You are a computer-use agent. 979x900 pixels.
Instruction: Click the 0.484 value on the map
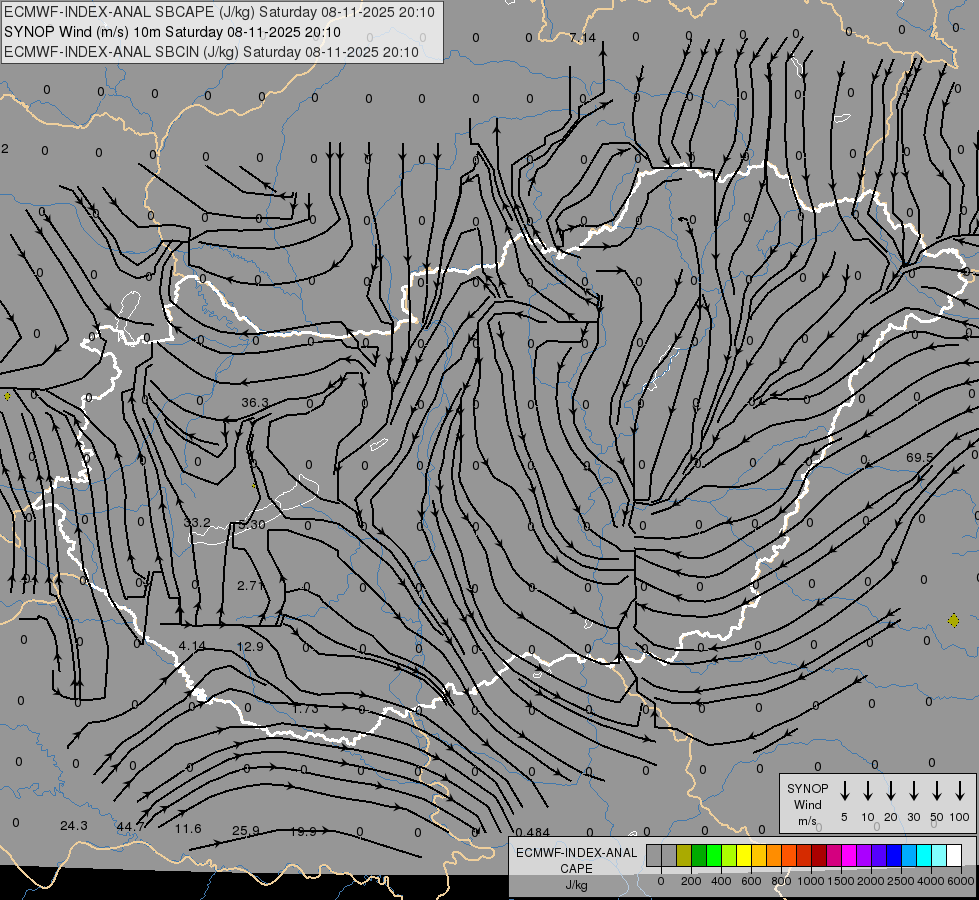(x=533, y=832)
